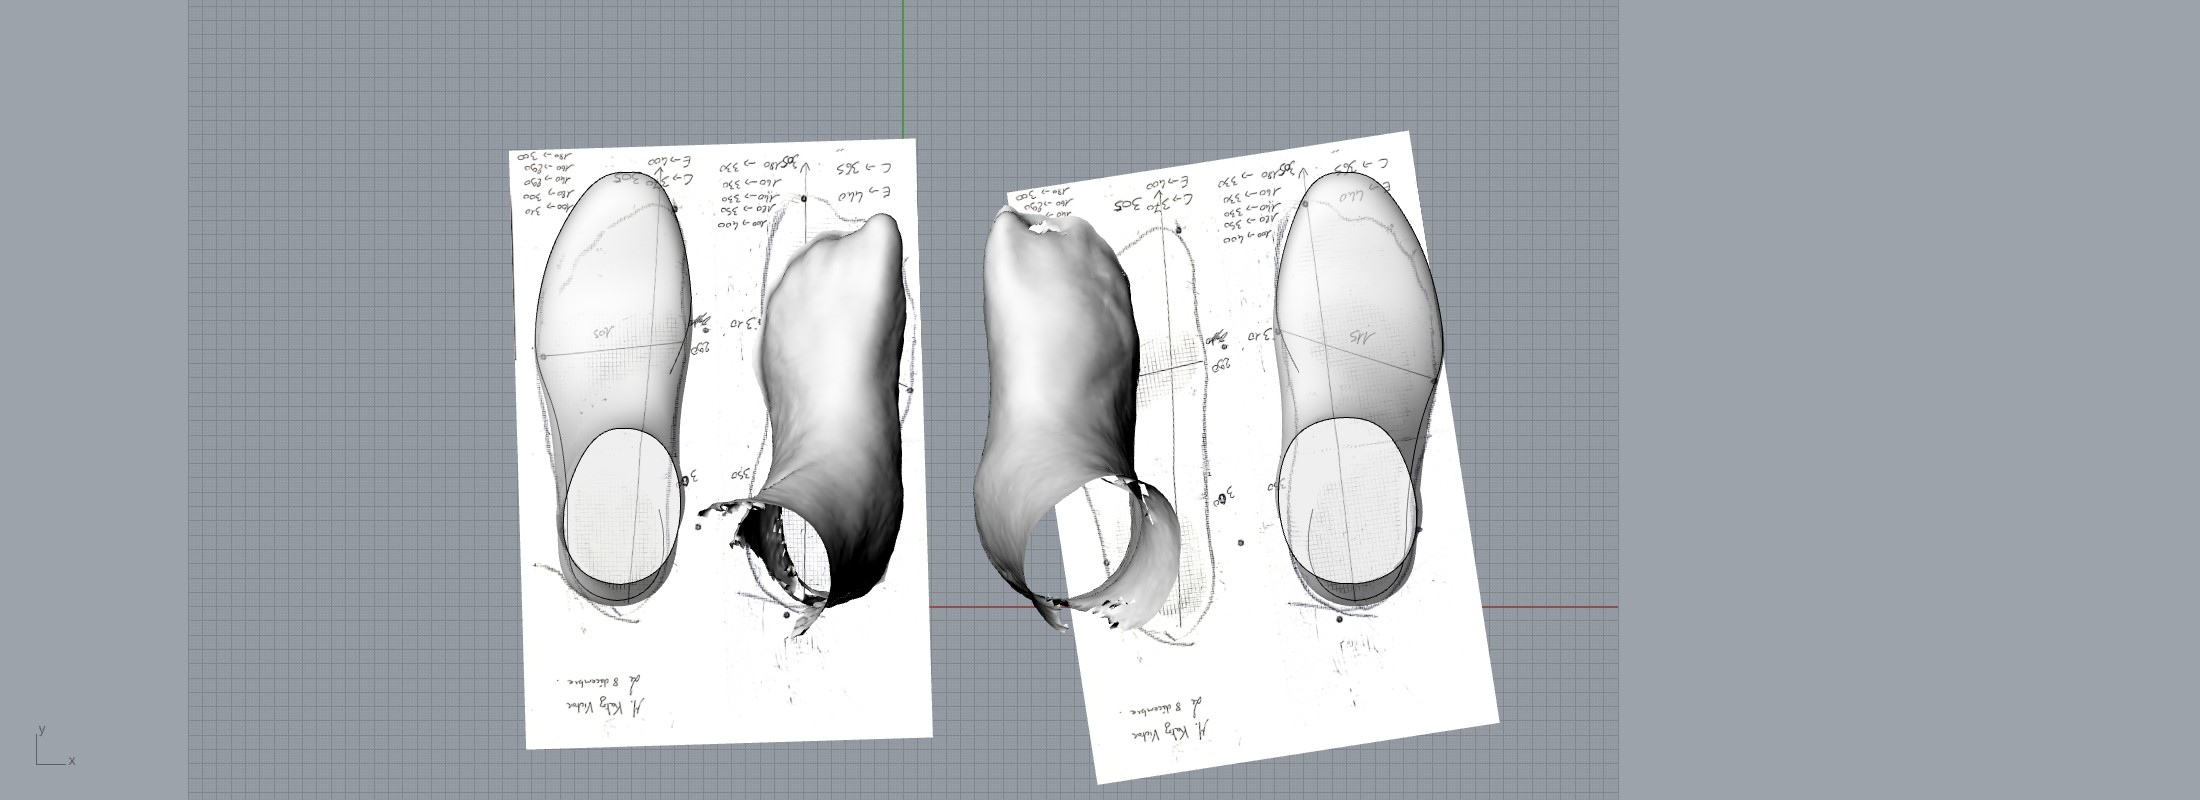Viewport: 2200px width, 800px height.
Task: Click the handwritten 115 on the right shoe last
Action: pyautogui.click(x=1363, y=336)
